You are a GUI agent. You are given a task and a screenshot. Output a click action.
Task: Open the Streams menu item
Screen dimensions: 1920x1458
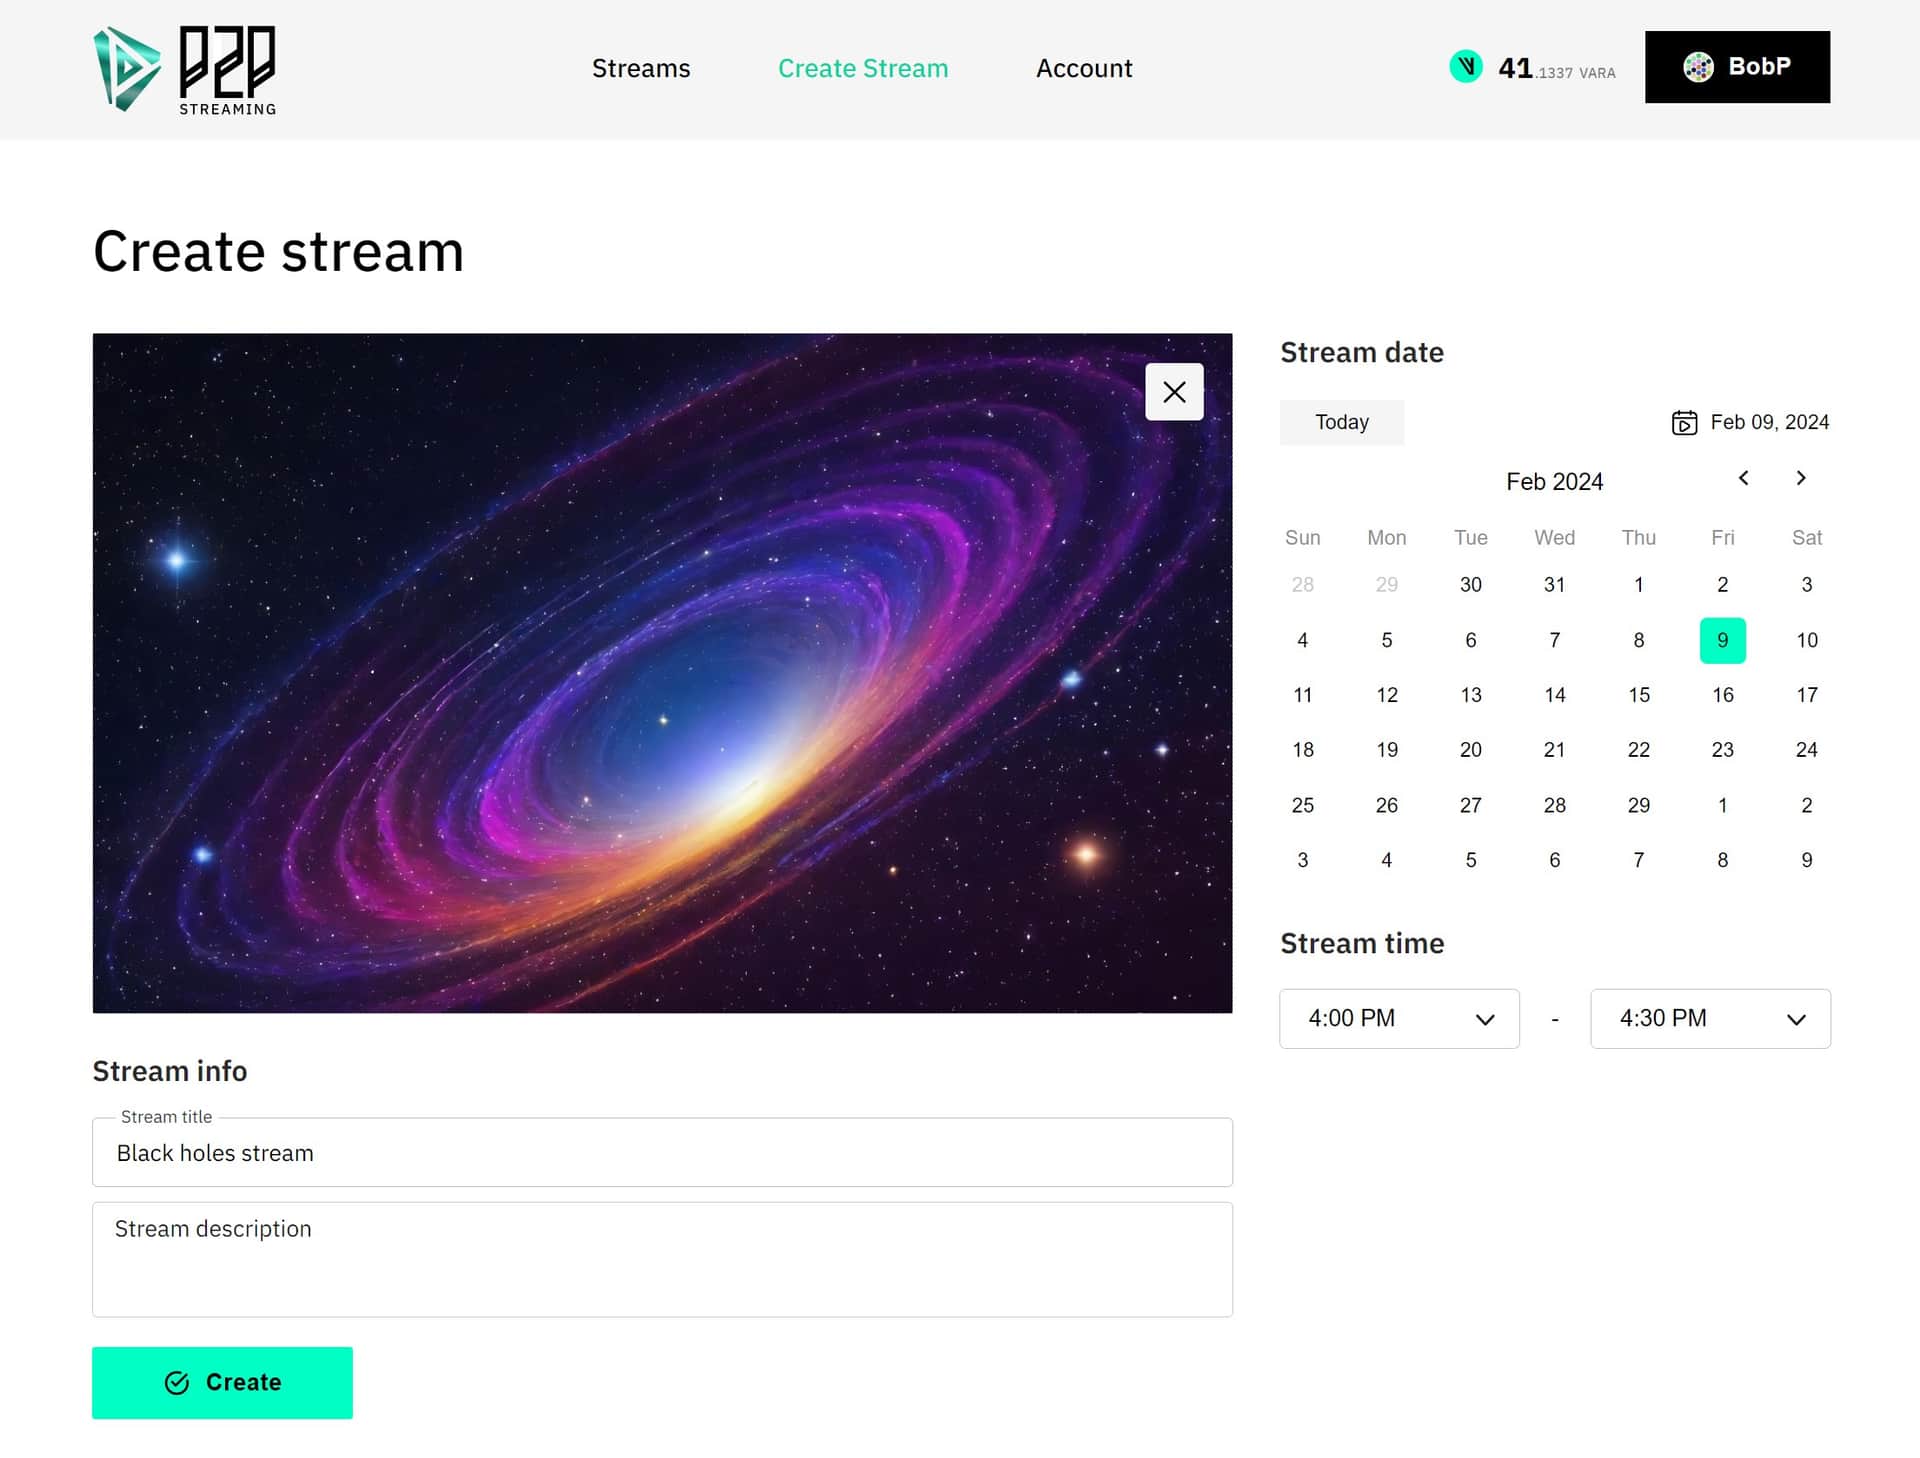pyautogui.click(x=641, y=68)
